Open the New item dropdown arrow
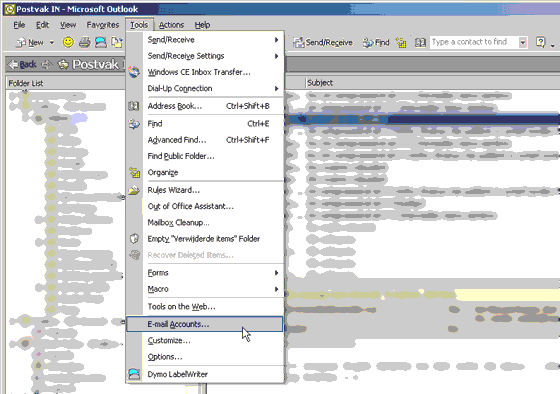The height and width of the screenshot is (394, 560). pos(52,43)
